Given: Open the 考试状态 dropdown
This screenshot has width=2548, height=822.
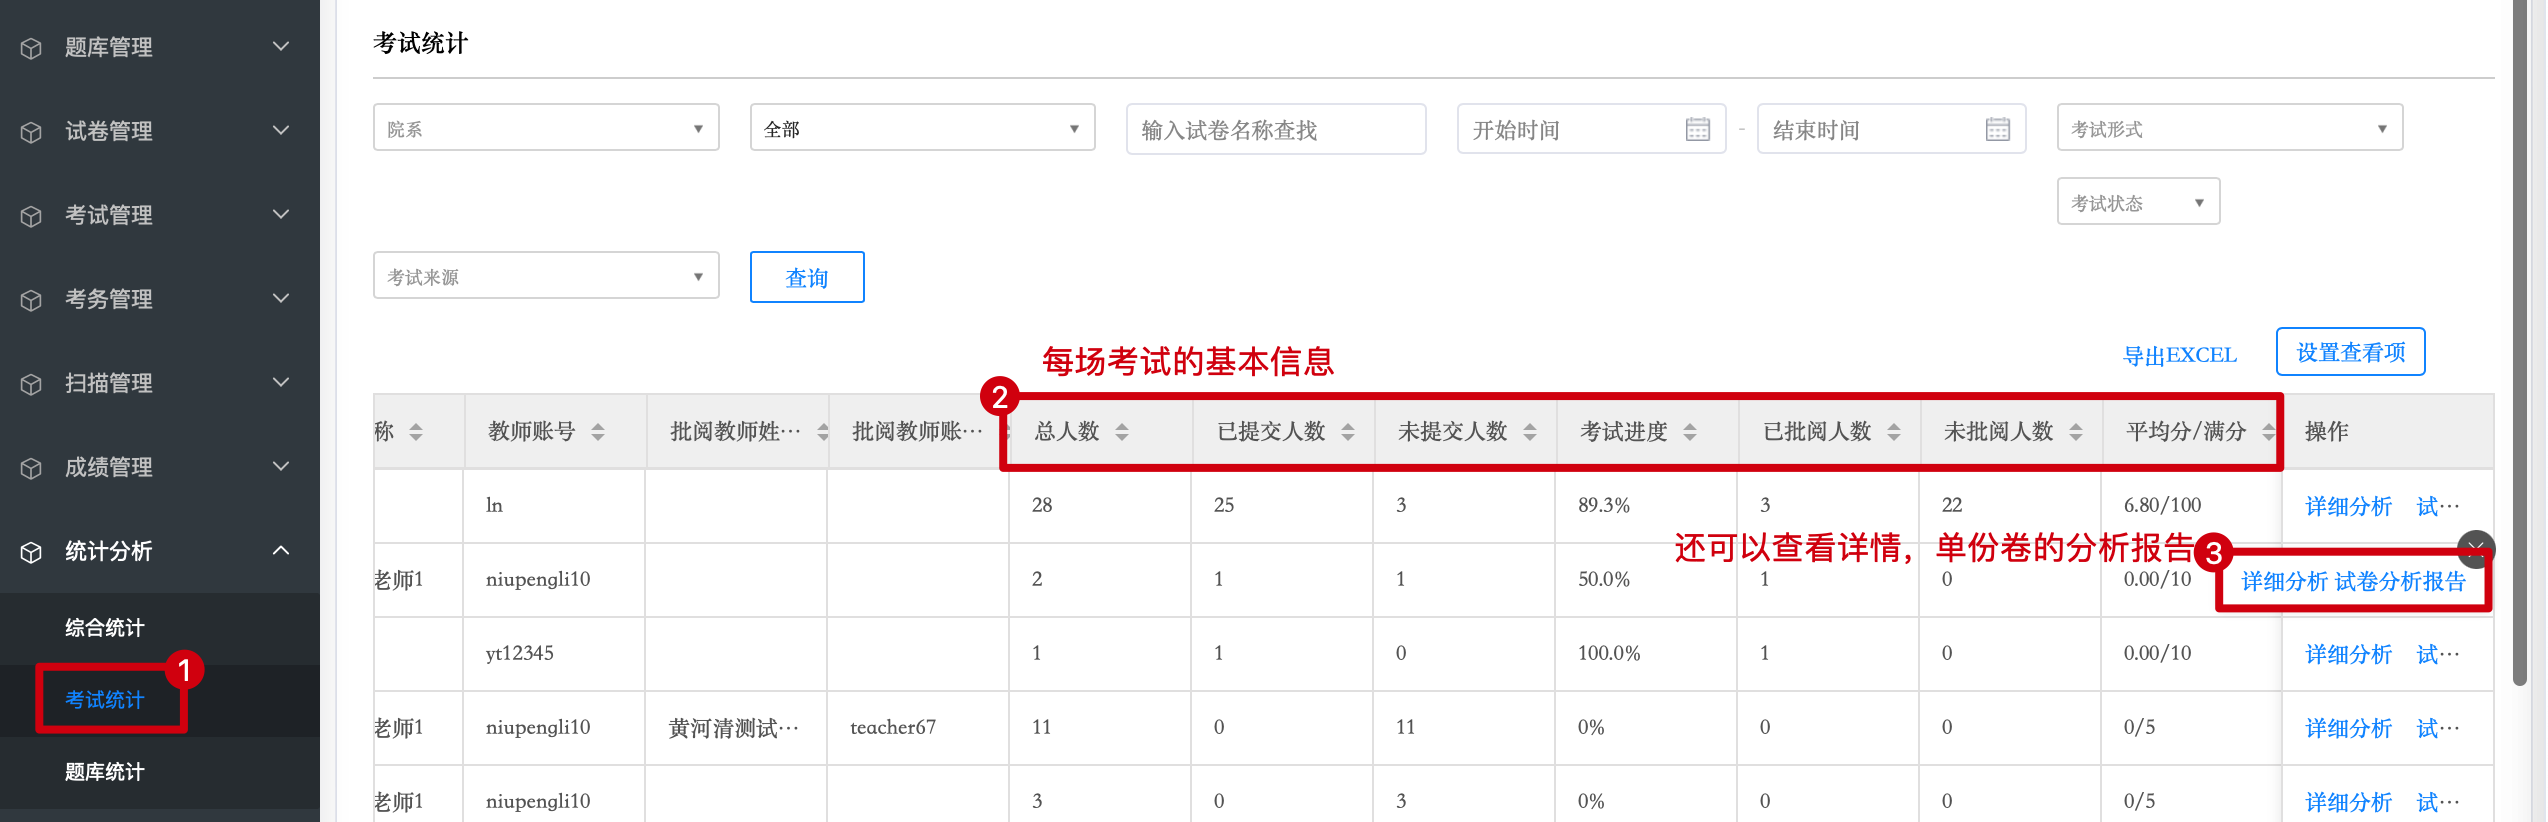Looking at the screenshot, I should [2138, 202].
